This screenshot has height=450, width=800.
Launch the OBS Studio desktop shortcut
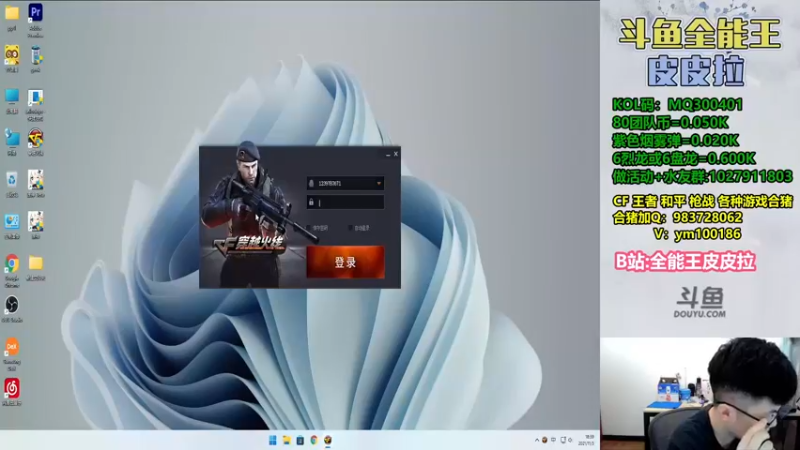[12, 305]
